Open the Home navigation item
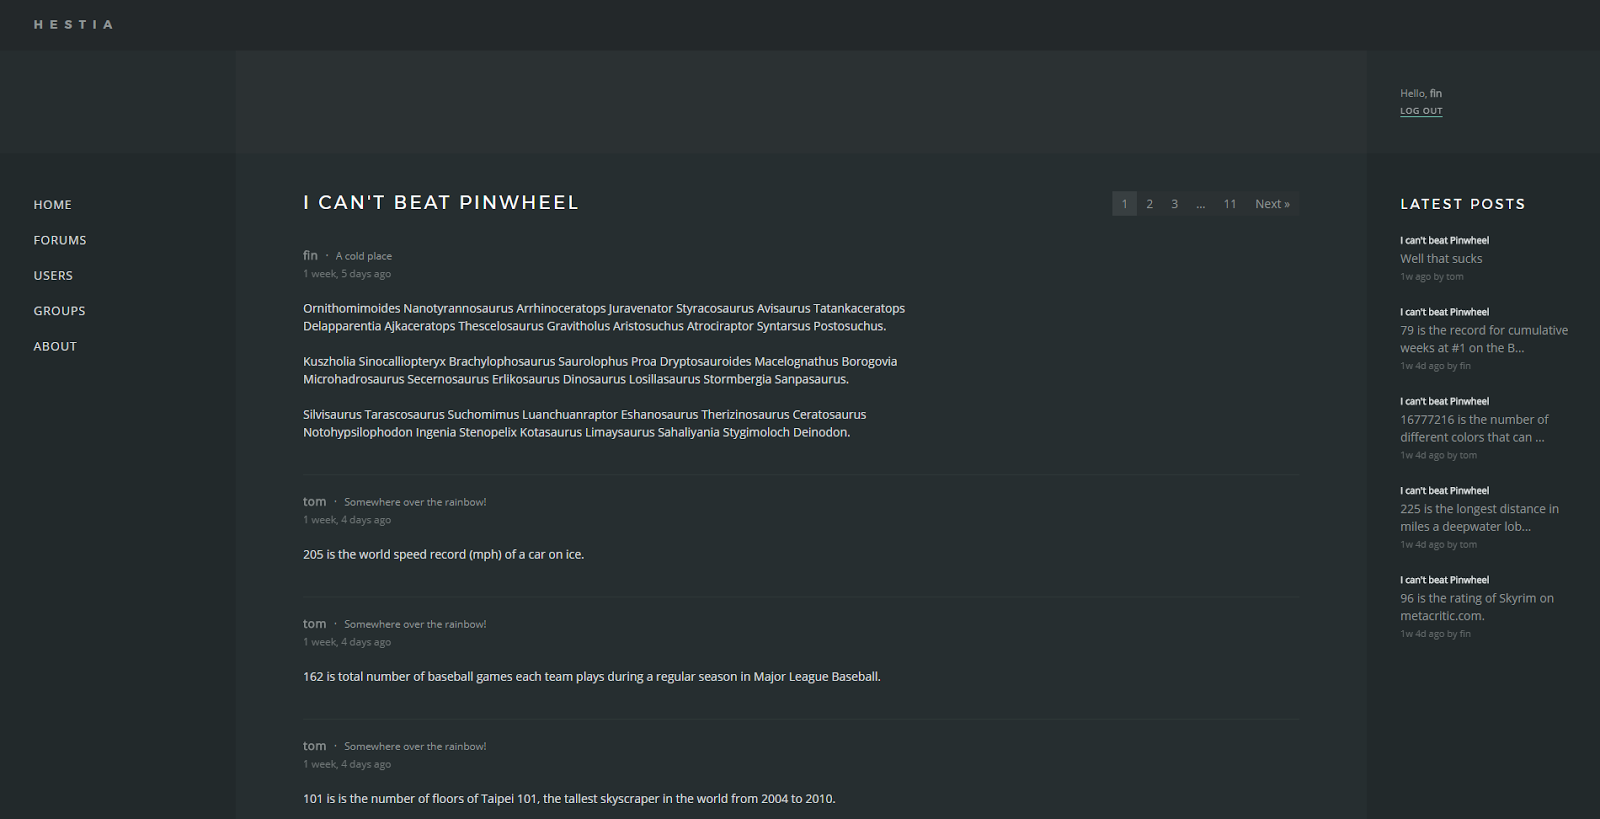This screenshot has width=1600, height=819. (x=52, y=205)
